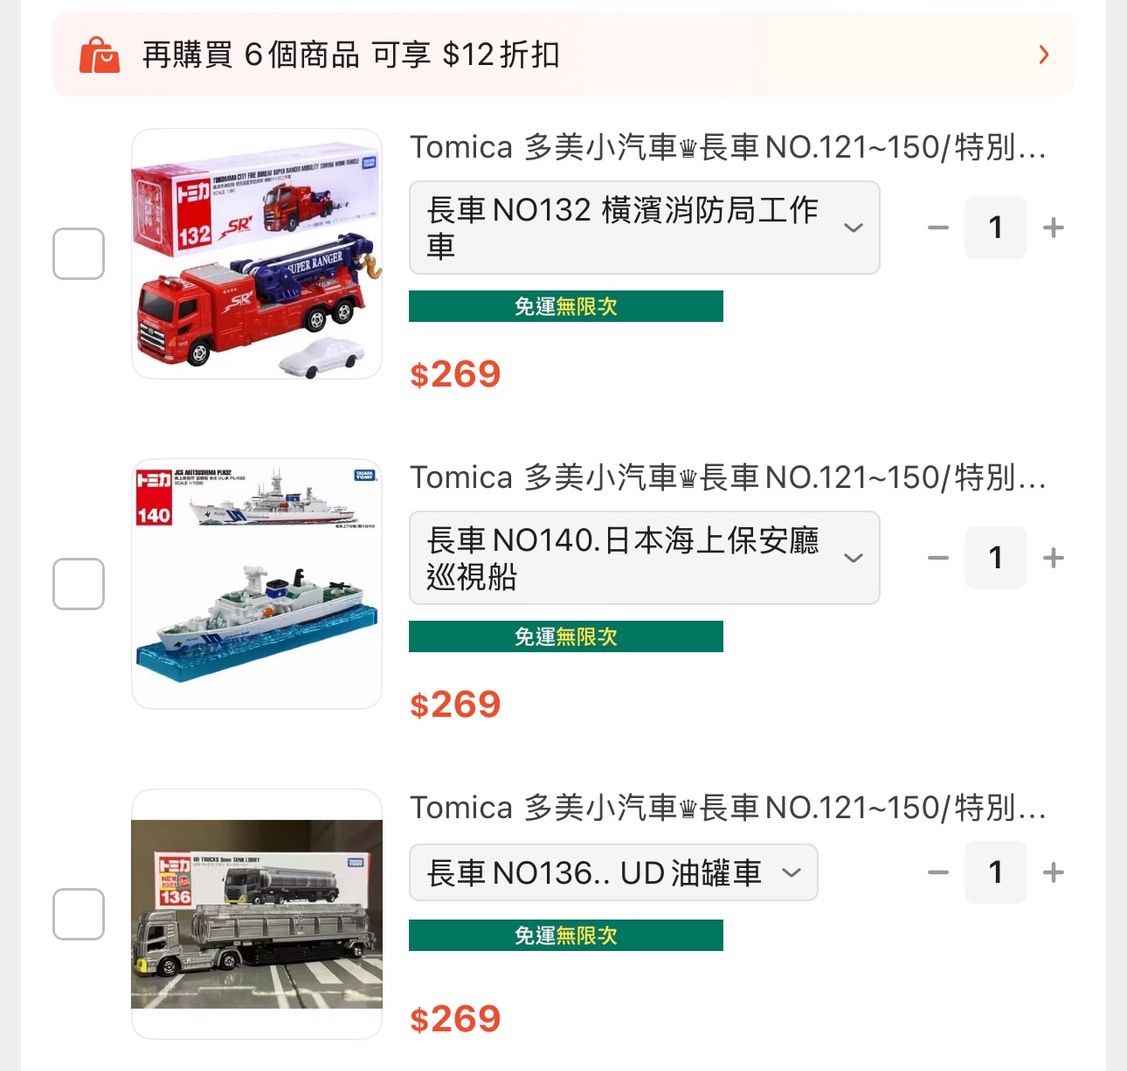View the patrol ship product thumbnail

[x=257, y=584]
